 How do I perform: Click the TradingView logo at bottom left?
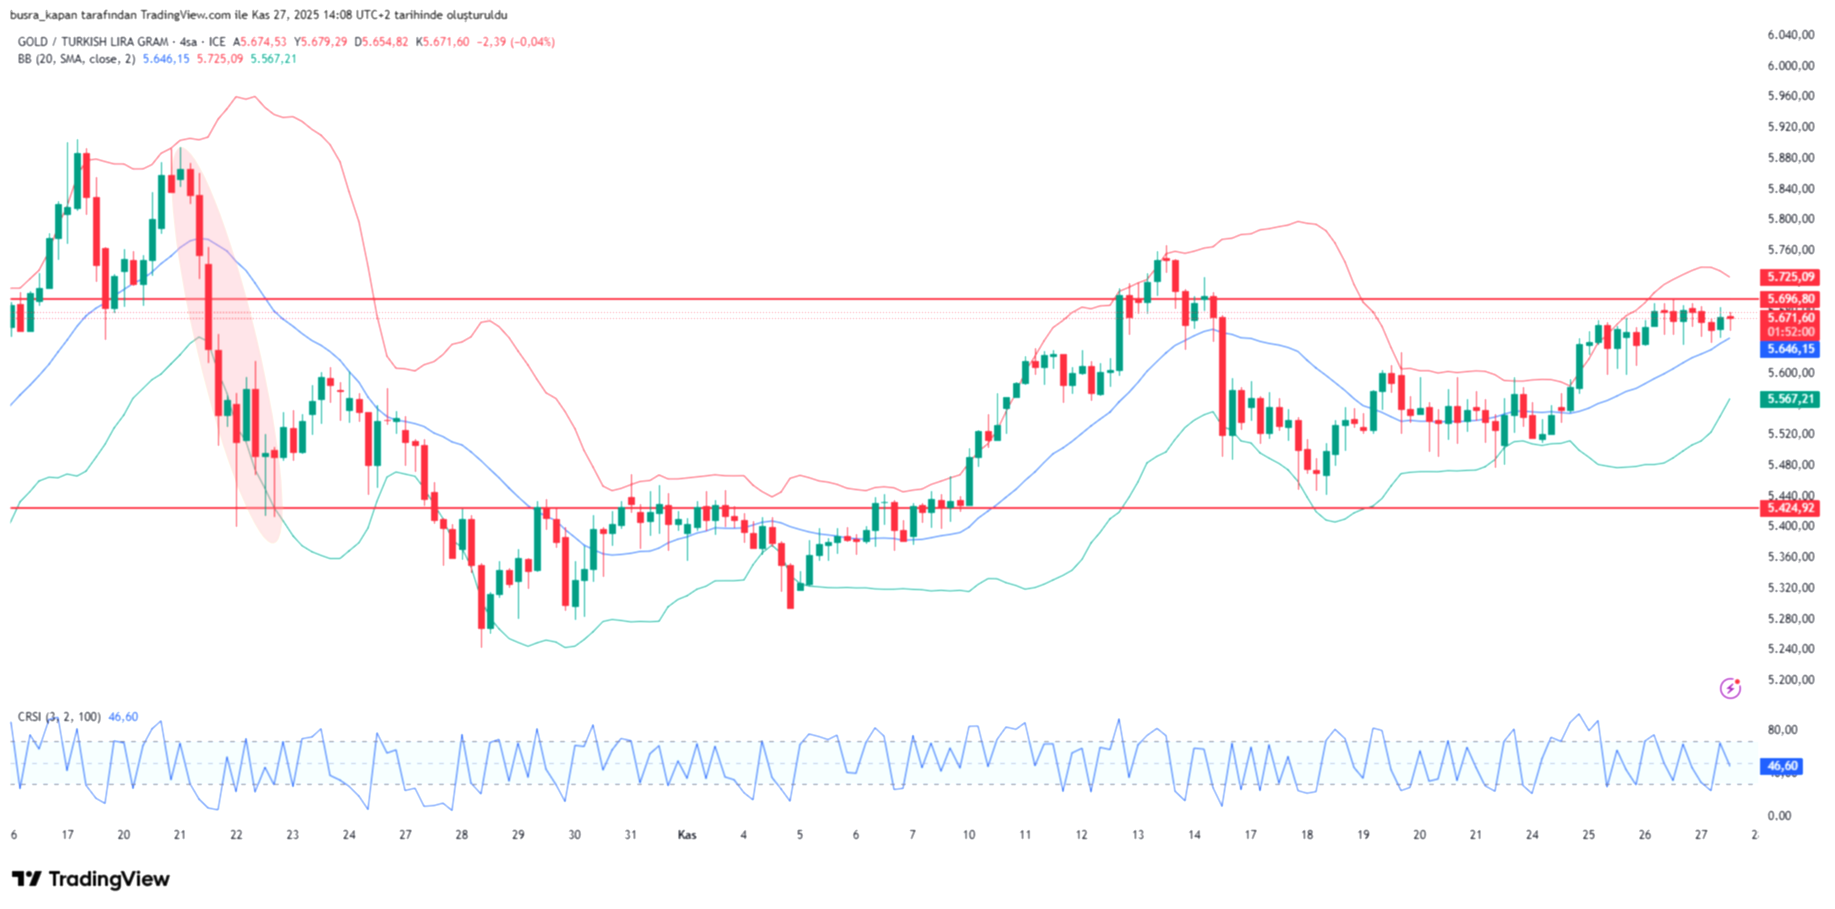pos(91,879)
